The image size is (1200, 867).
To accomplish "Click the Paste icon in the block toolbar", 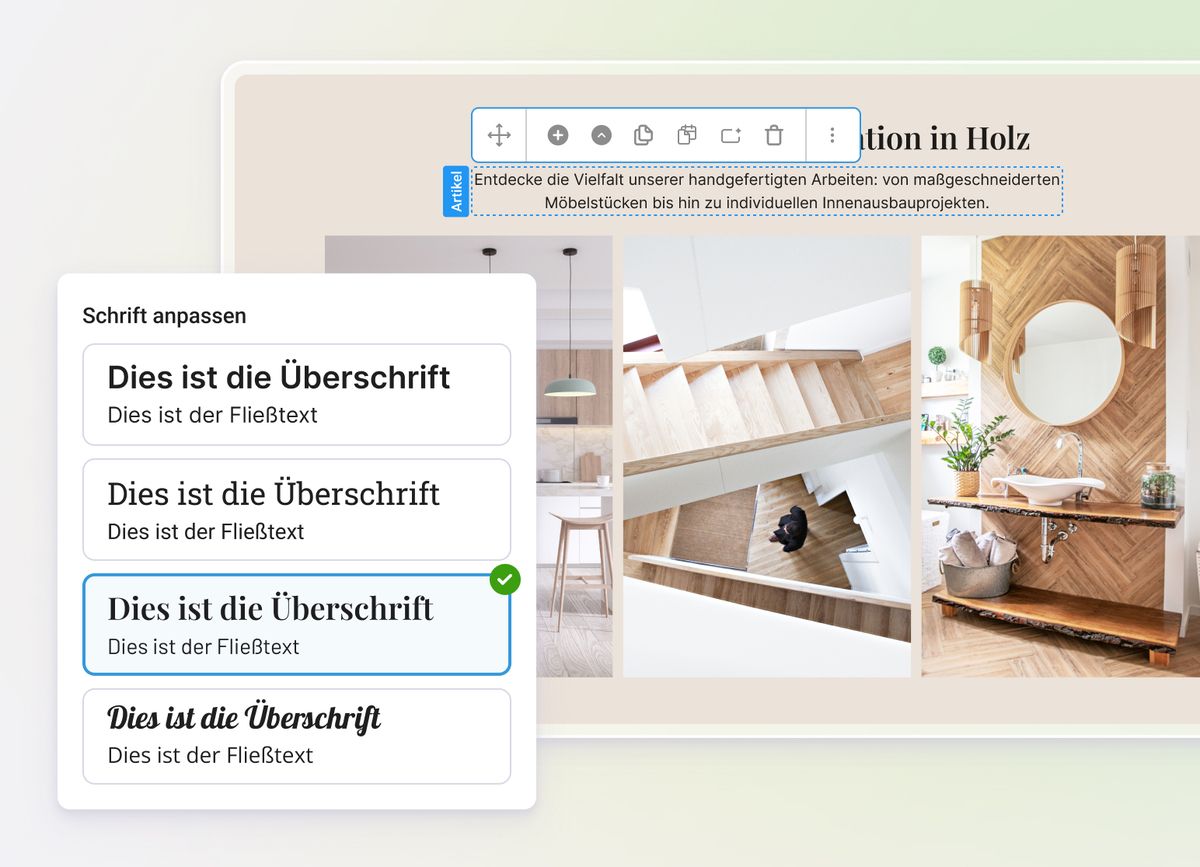I will pyautogui.click(x=687, y=135).
